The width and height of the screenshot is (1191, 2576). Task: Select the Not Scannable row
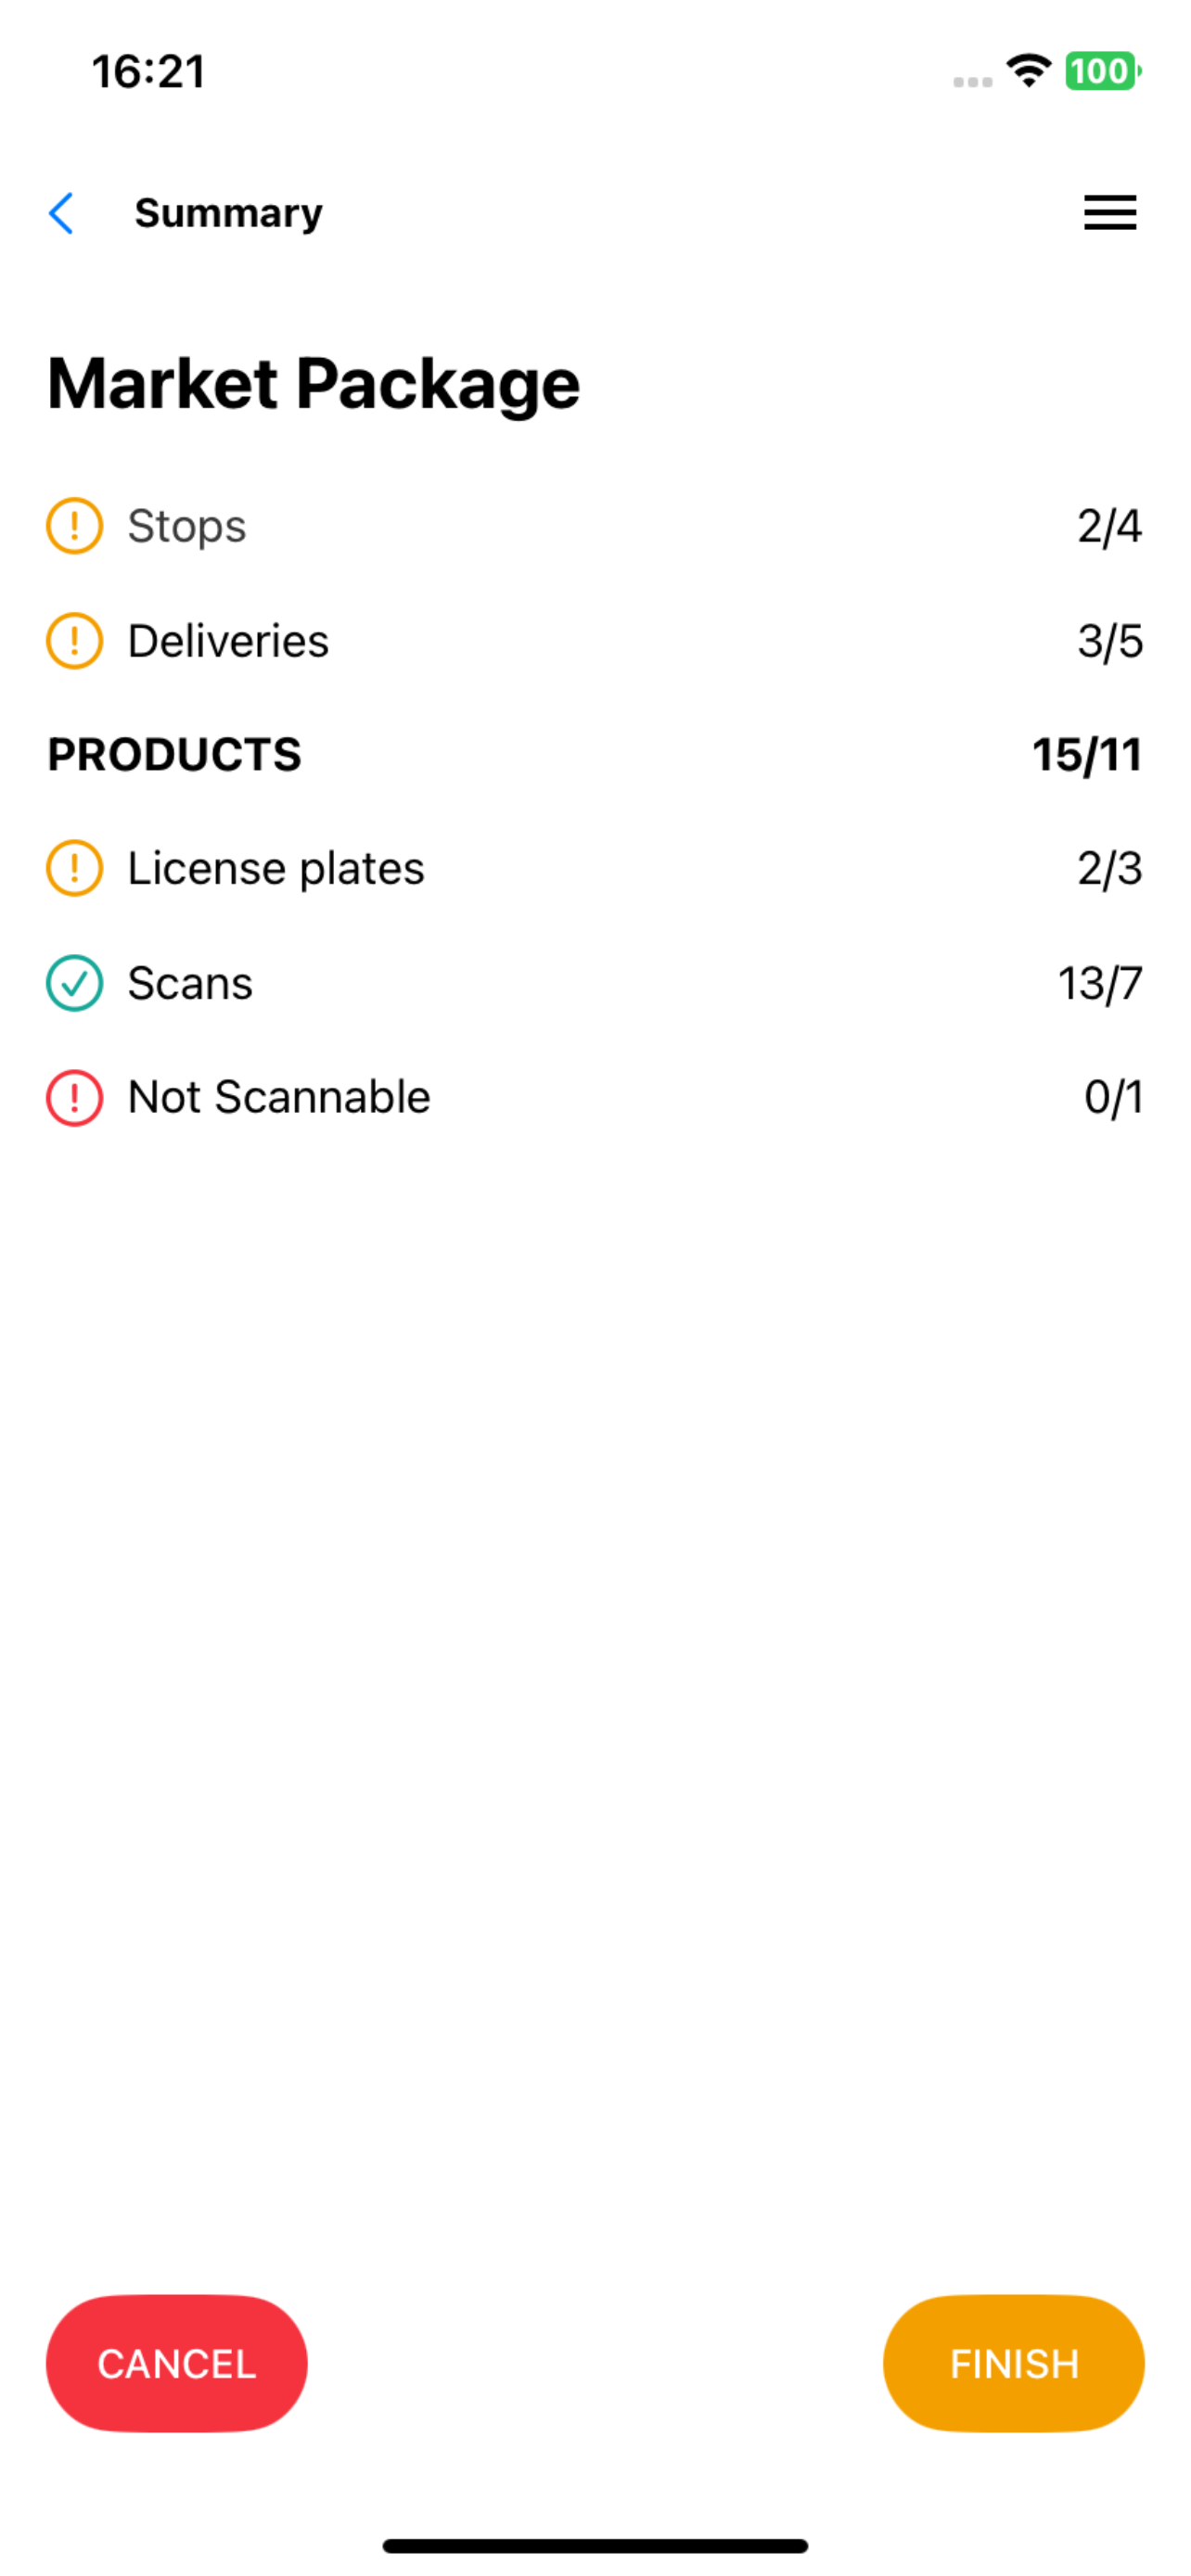tap(595, 1098)
